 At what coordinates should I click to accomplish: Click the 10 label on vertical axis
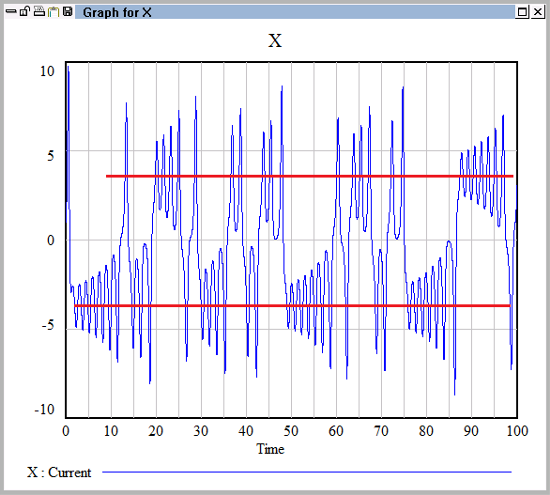(x=47, y=71)
